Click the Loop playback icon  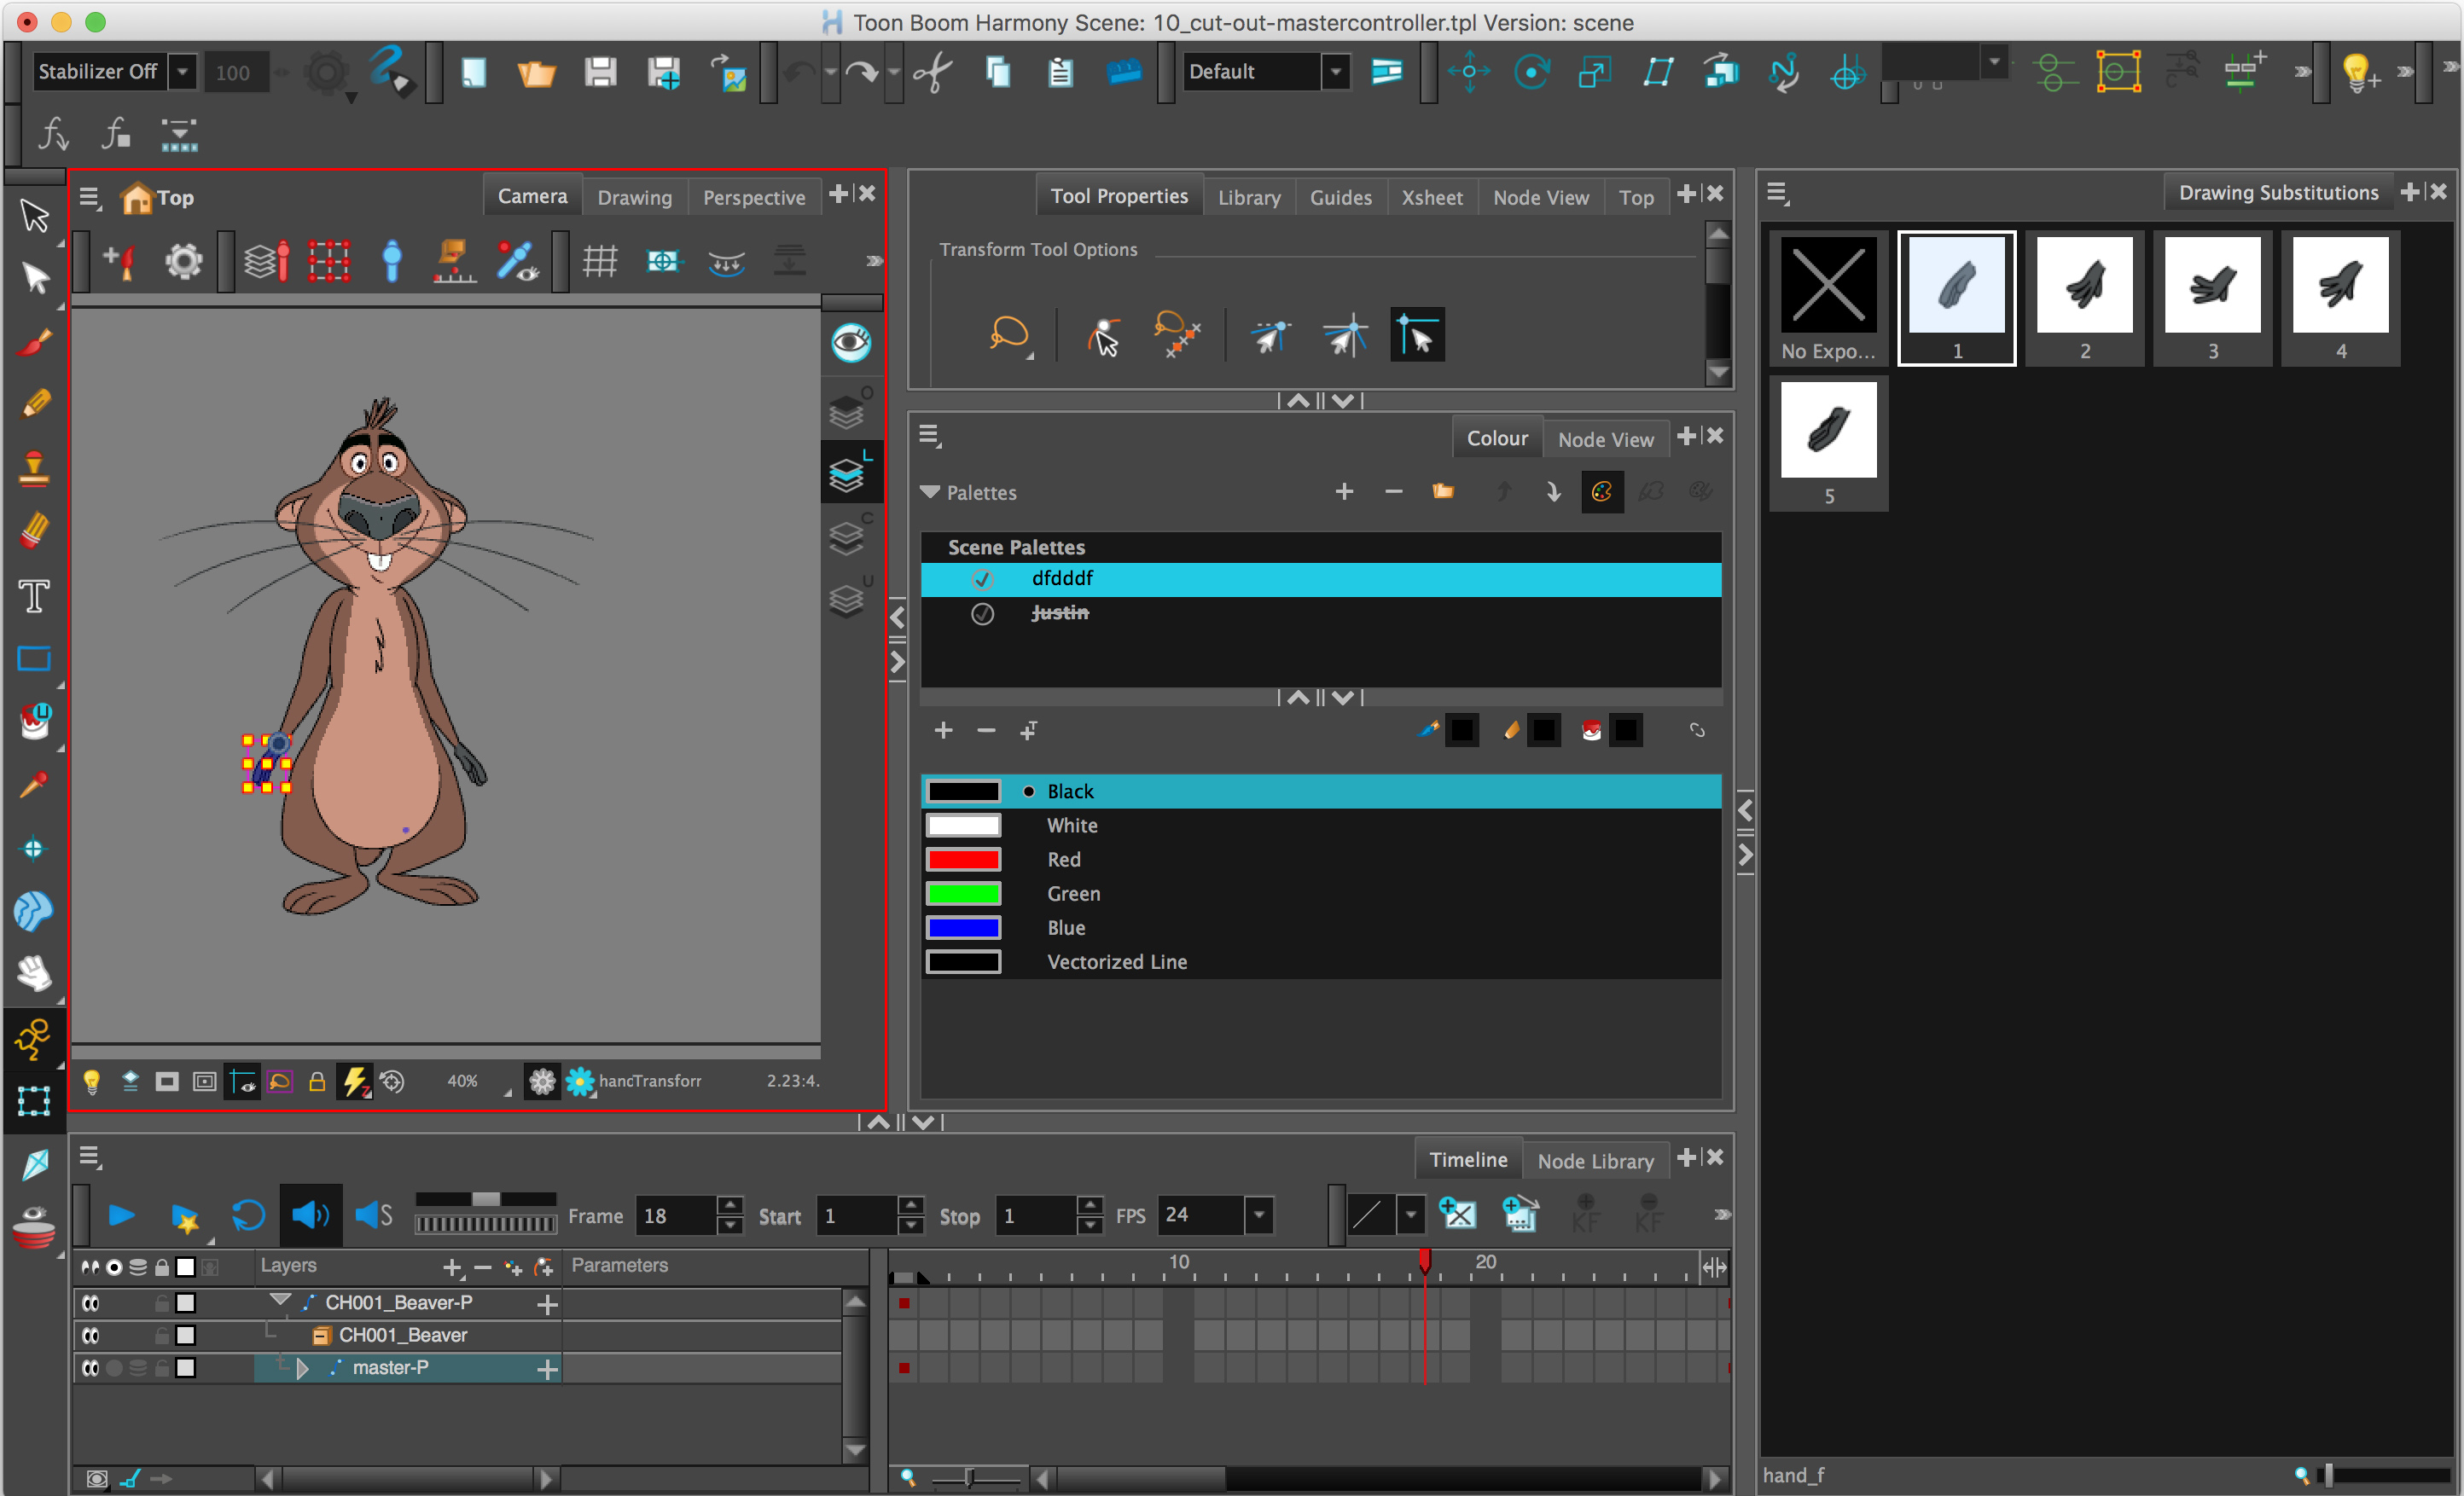click(x=248, y=1215)
